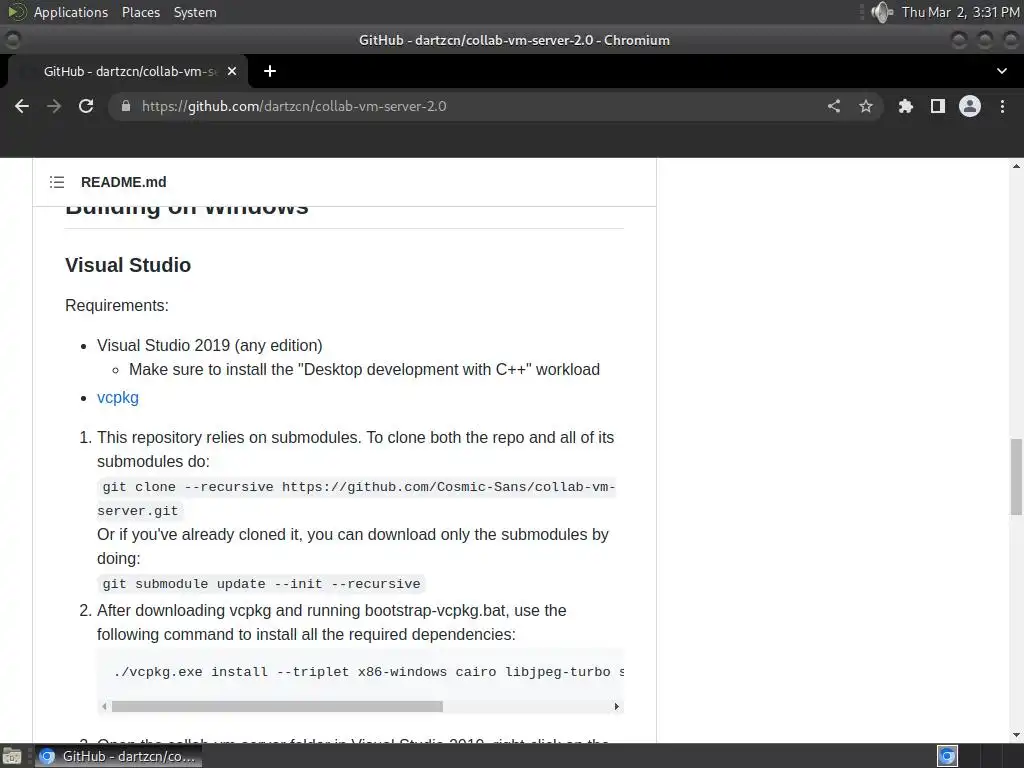Click the Visual Studio heading

coord(128,265)
